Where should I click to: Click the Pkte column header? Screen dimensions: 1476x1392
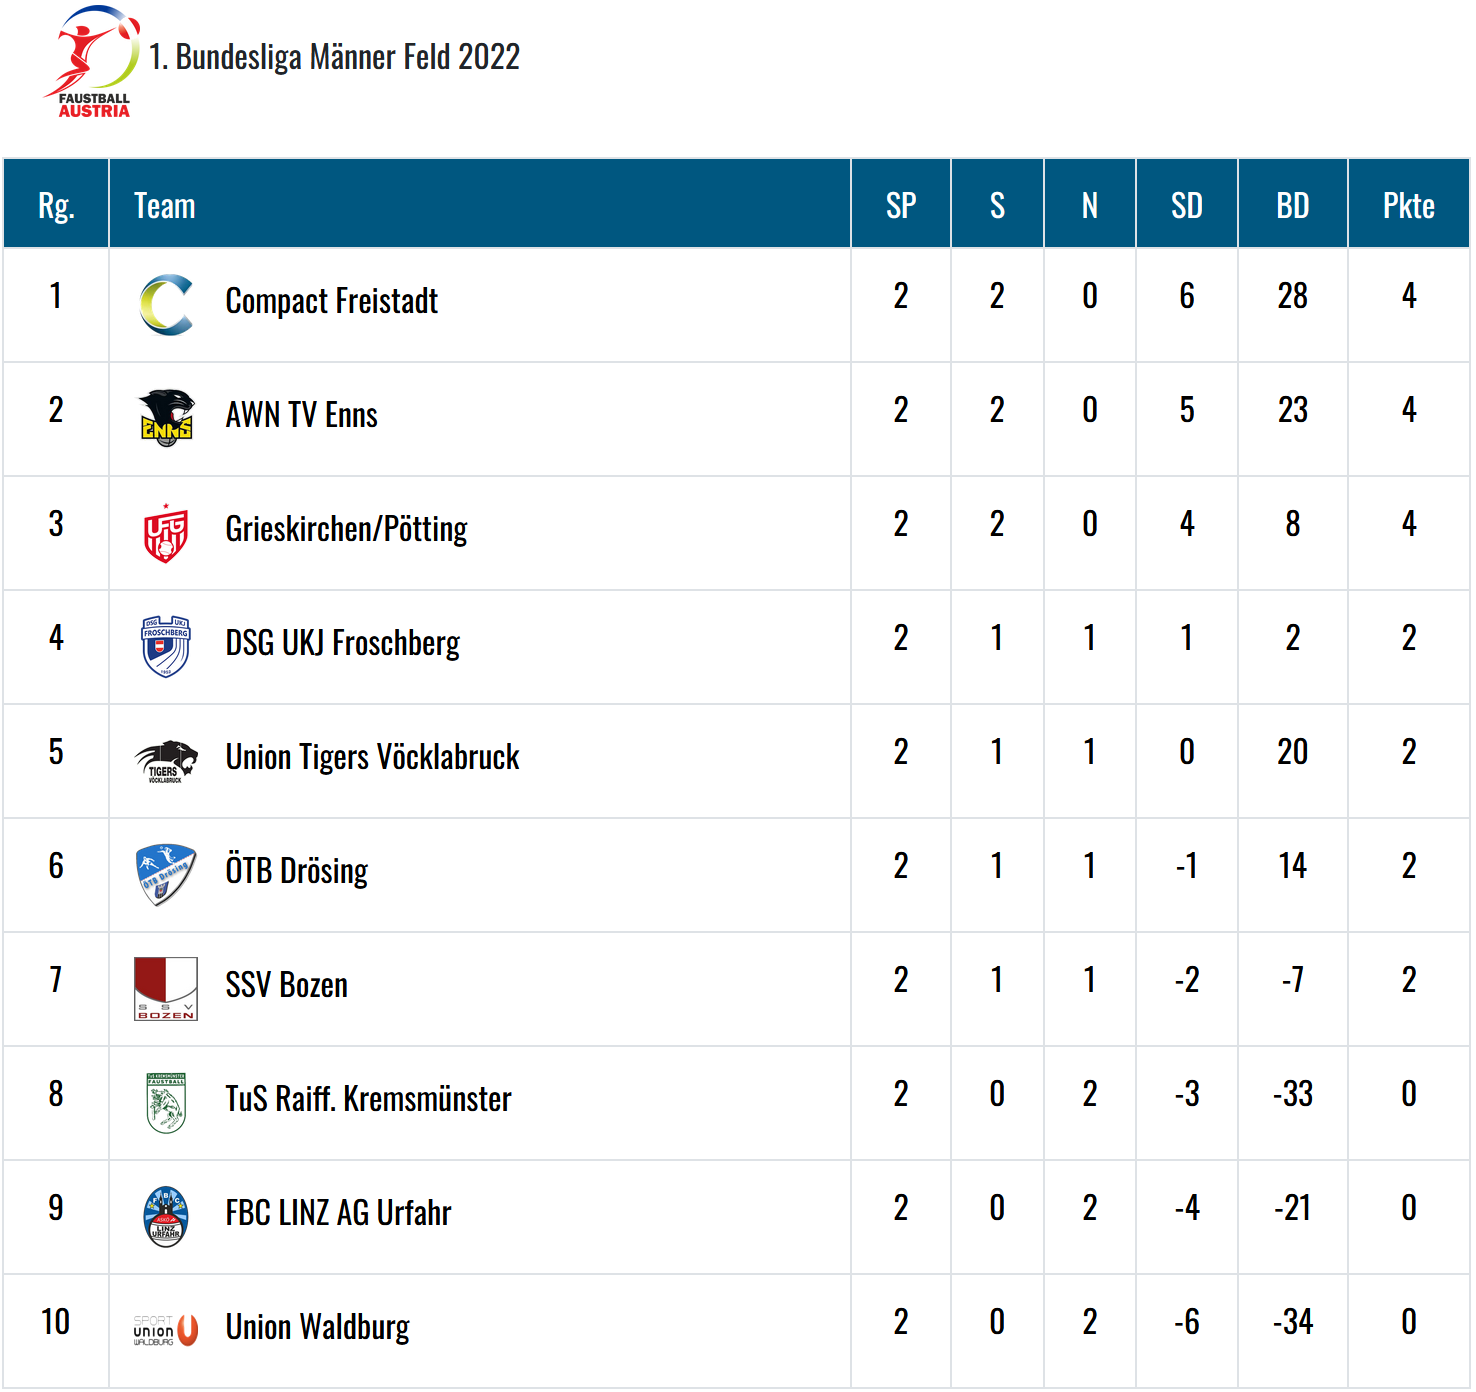[x=1408, y=205]
